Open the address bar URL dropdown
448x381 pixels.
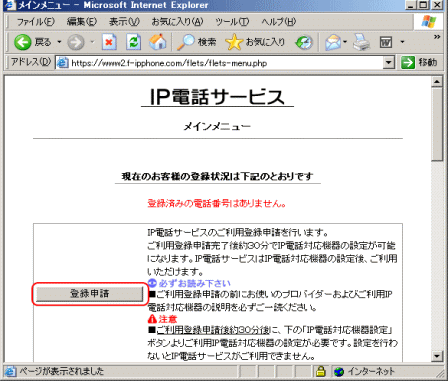[388, 63]
